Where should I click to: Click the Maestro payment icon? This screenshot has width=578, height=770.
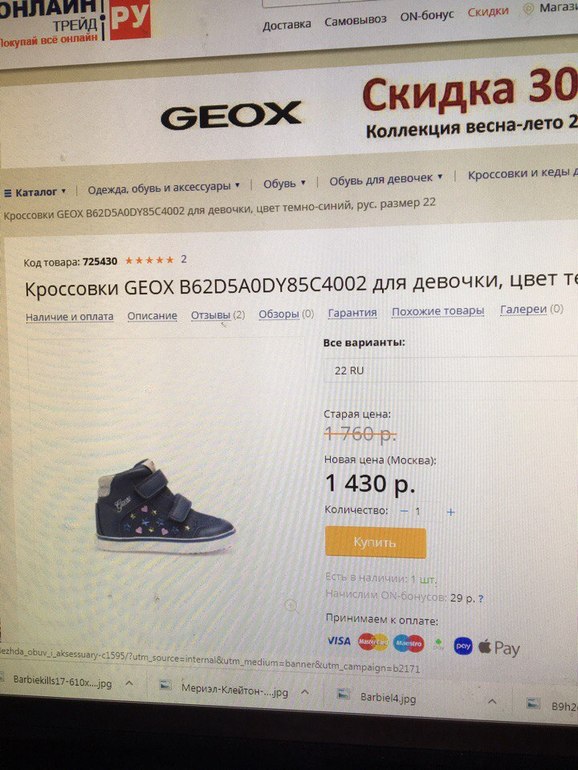[409, 643]
